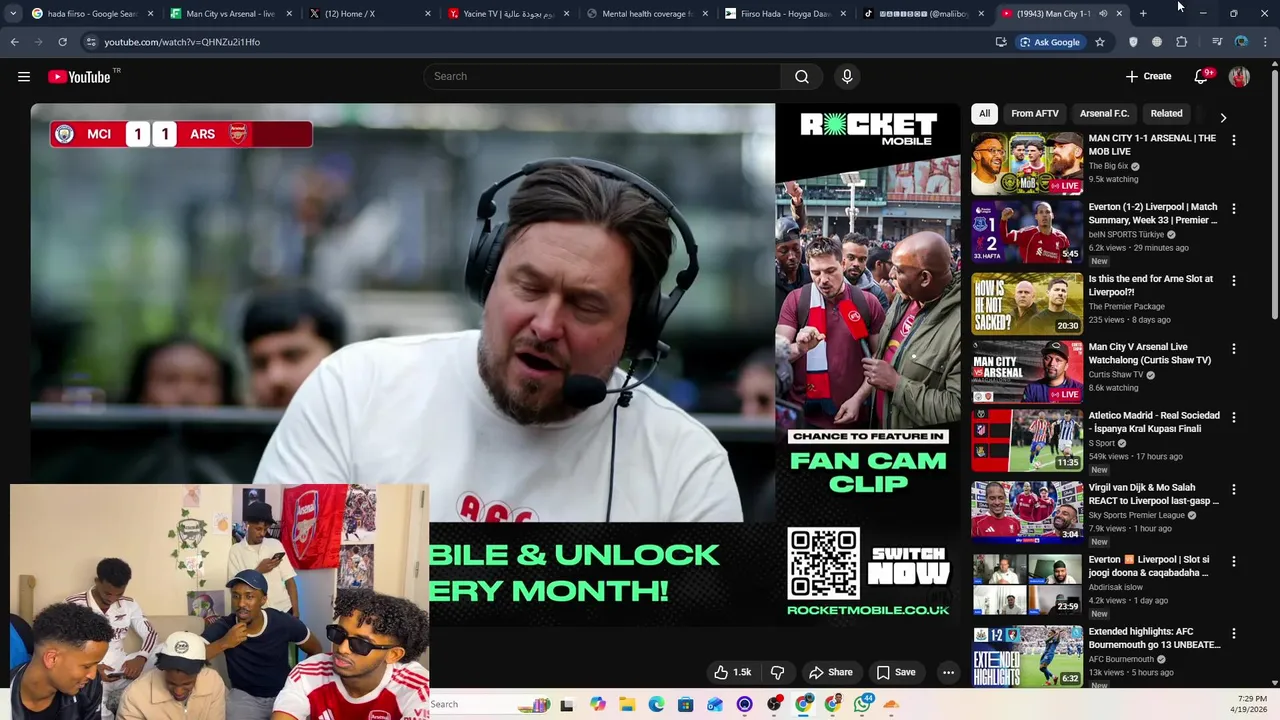Viewport: 1280px width, 720px height.
Task: Open options for Everton (1-2) Liverpool Match Summary
Action: point(1234,209)
